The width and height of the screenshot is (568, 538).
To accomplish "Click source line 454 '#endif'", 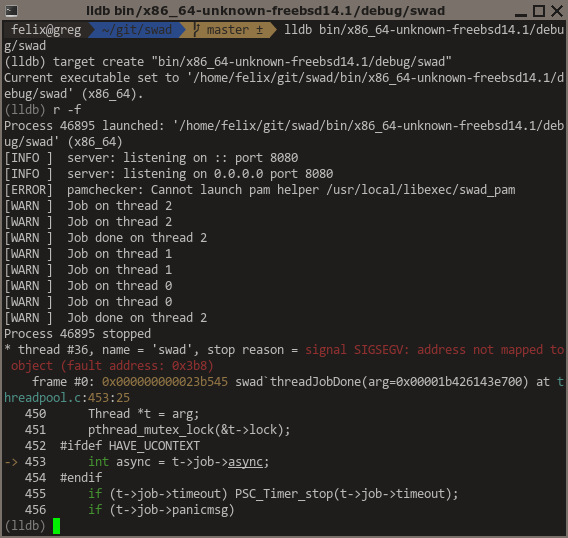I will click(x=81, y=478).
